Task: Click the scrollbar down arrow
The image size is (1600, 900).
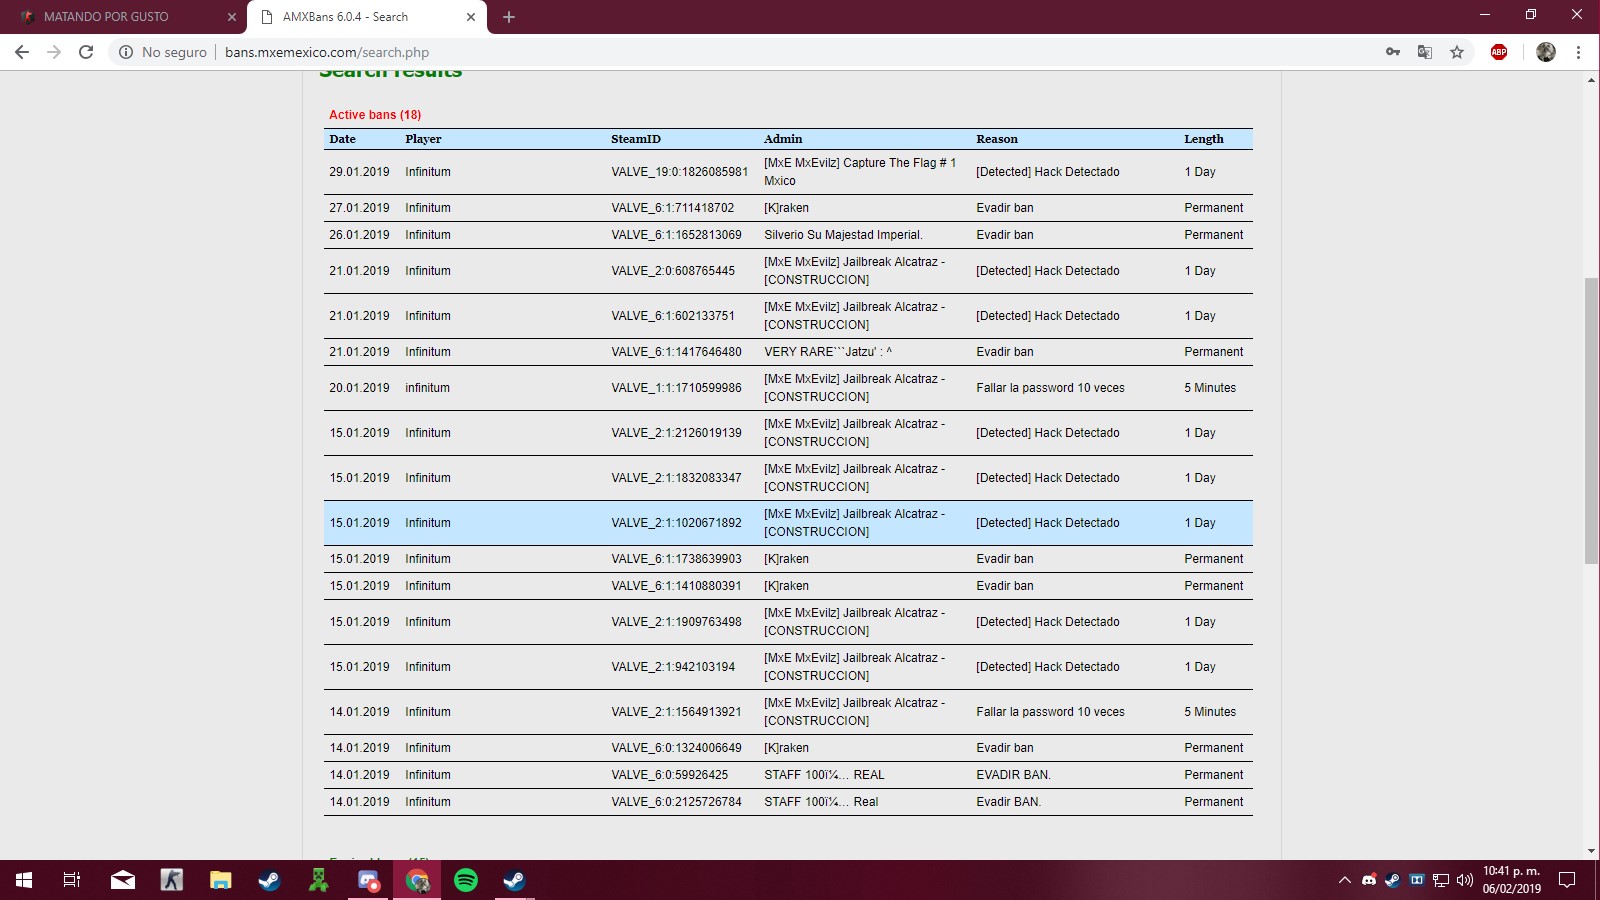Action: click(x=1591, y=851)
